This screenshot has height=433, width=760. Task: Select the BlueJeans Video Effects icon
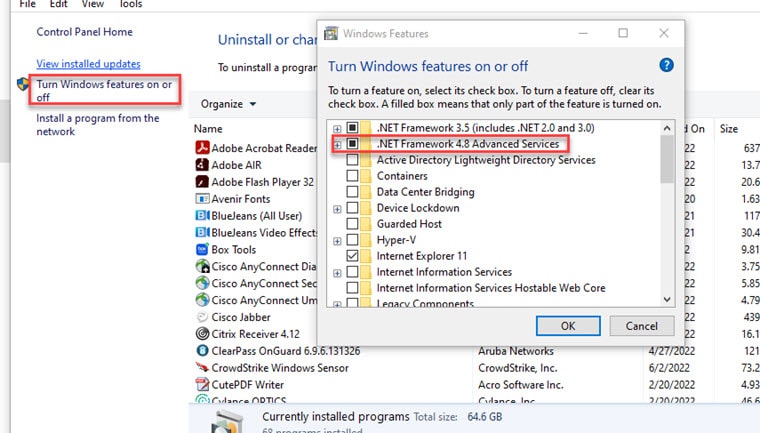[x=202, y=232]
